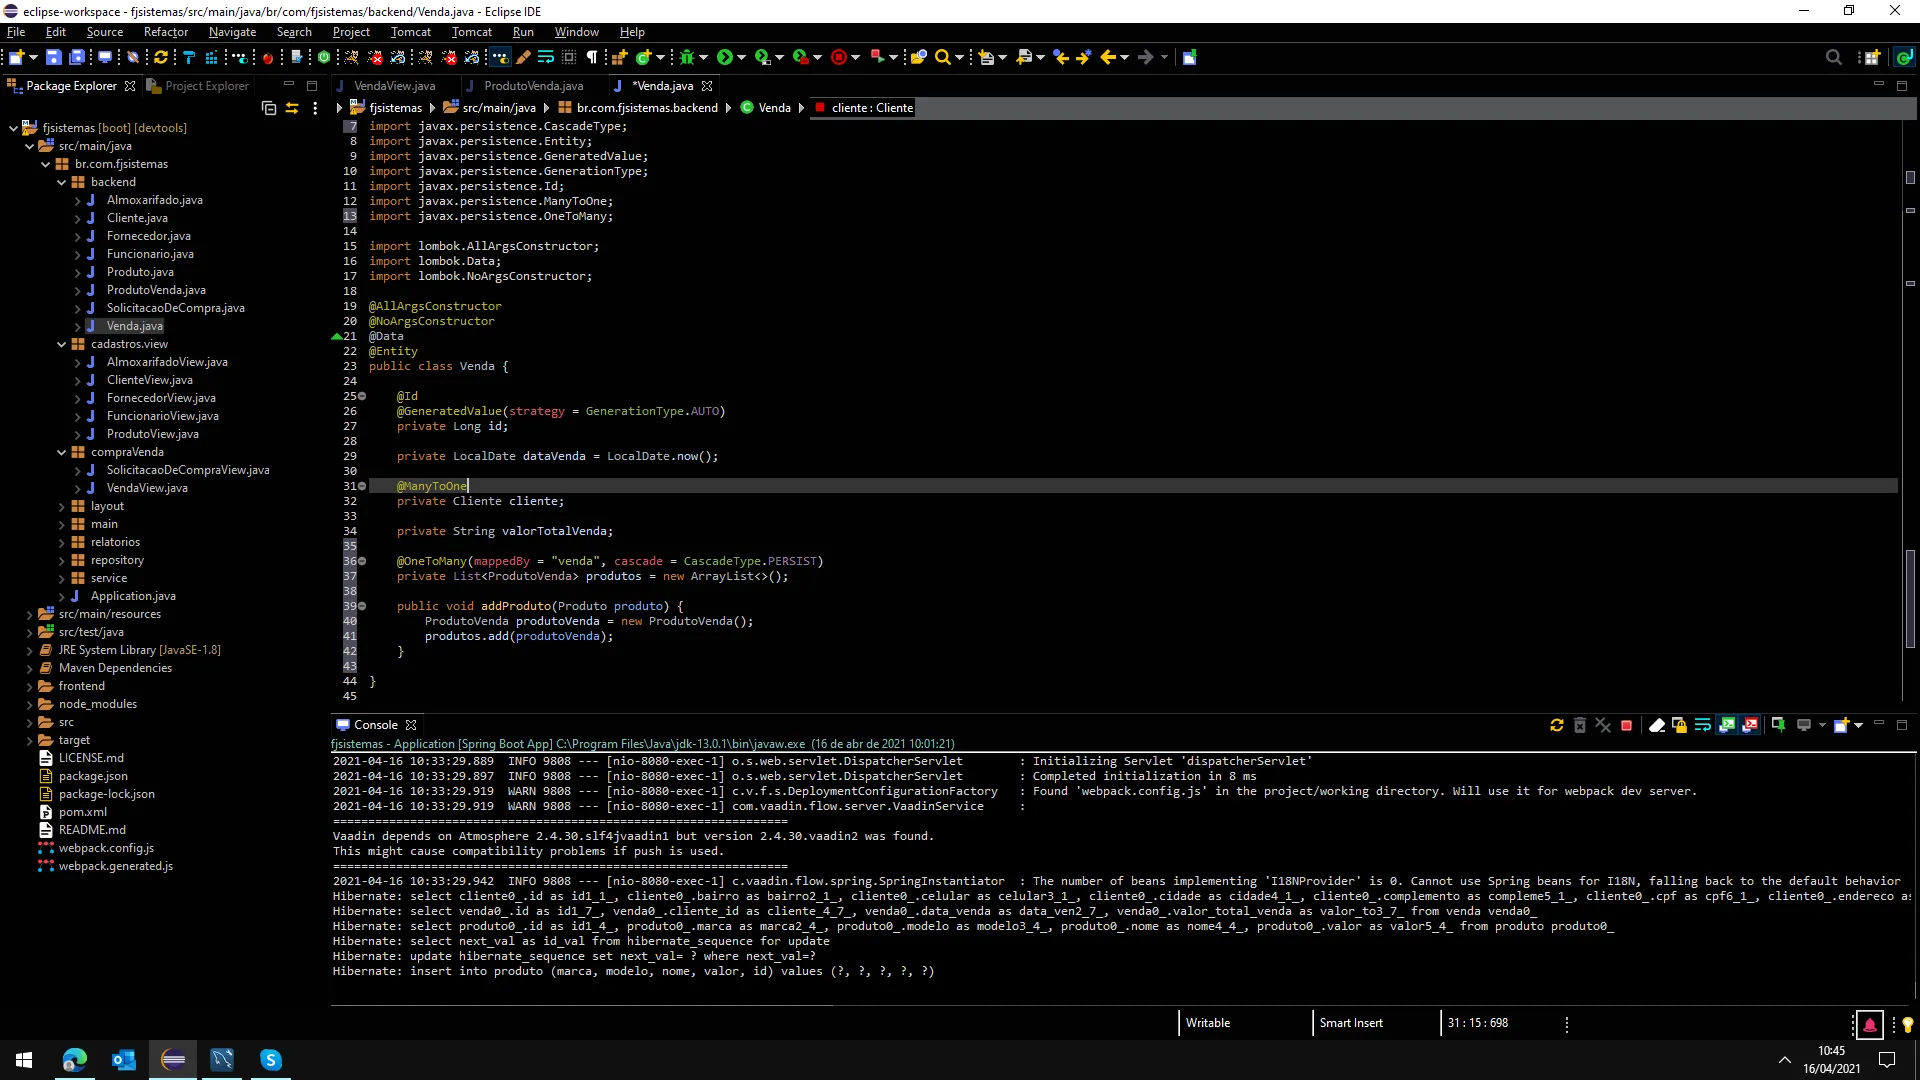The image size is (1920, 1080).
Task: Click the Debug bug icon
Action: 687,57
